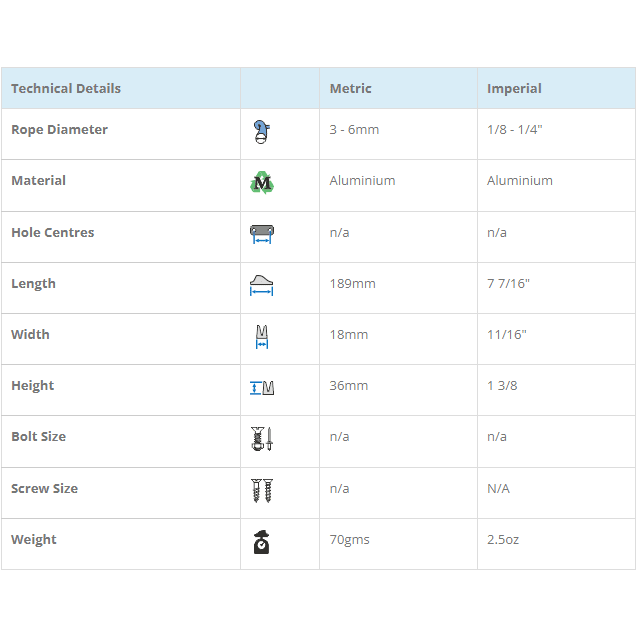This screenshot has height=638, width=638.
Task: Click the Screw Size icon
Action: pyautogui.click(x=262, y=490)
